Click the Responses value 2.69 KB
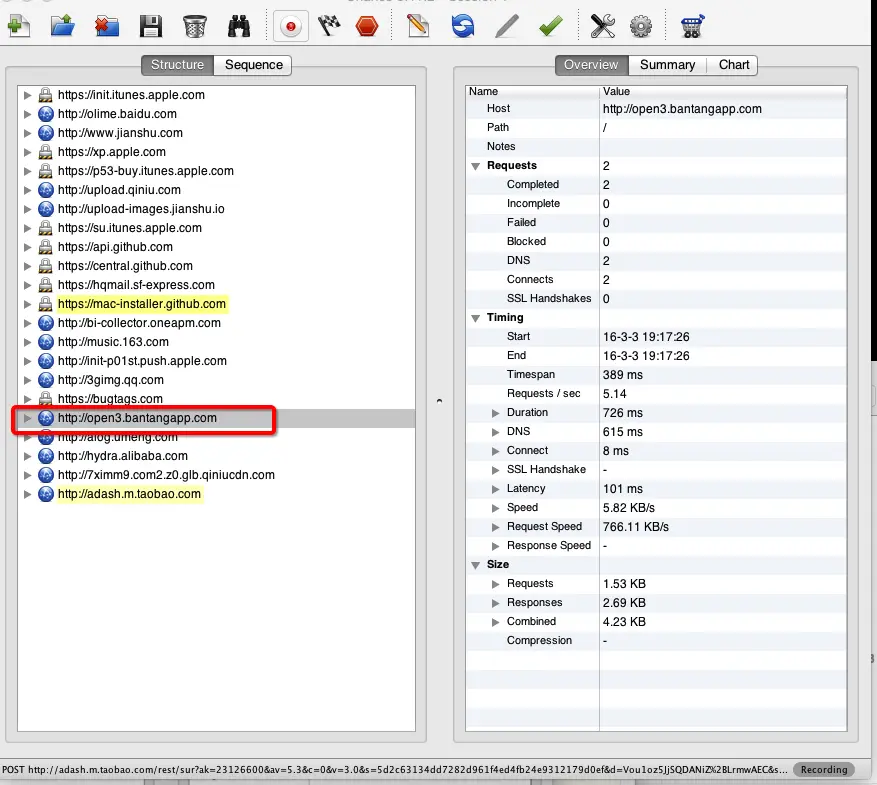 coord(624,603)
